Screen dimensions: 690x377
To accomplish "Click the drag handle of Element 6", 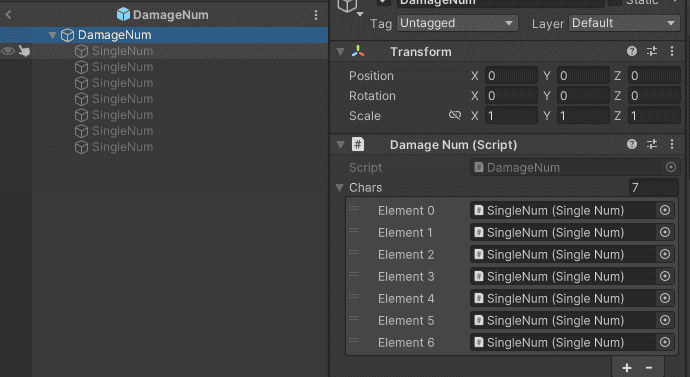I will (354, 340).
